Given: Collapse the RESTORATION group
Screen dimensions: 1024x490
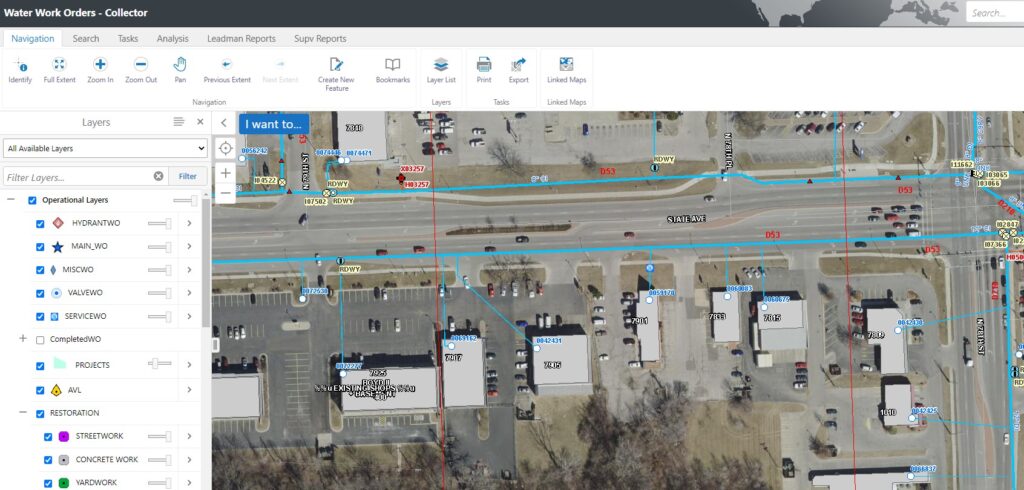Looking at the screenshot, I should click(x=23, y=412).
